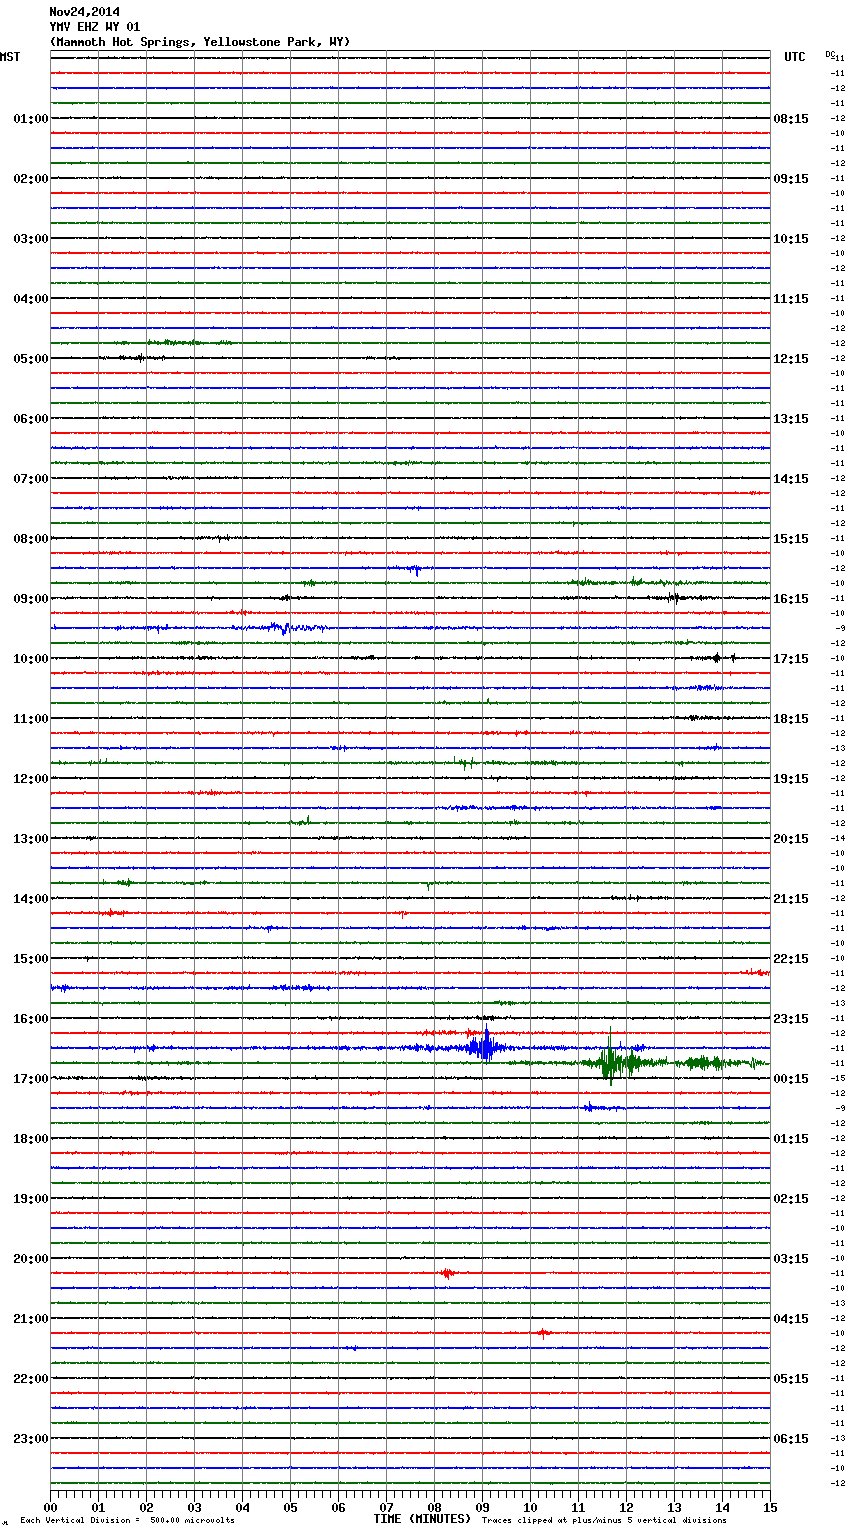Click the 09:15 UTC time label

click(791, 179)
